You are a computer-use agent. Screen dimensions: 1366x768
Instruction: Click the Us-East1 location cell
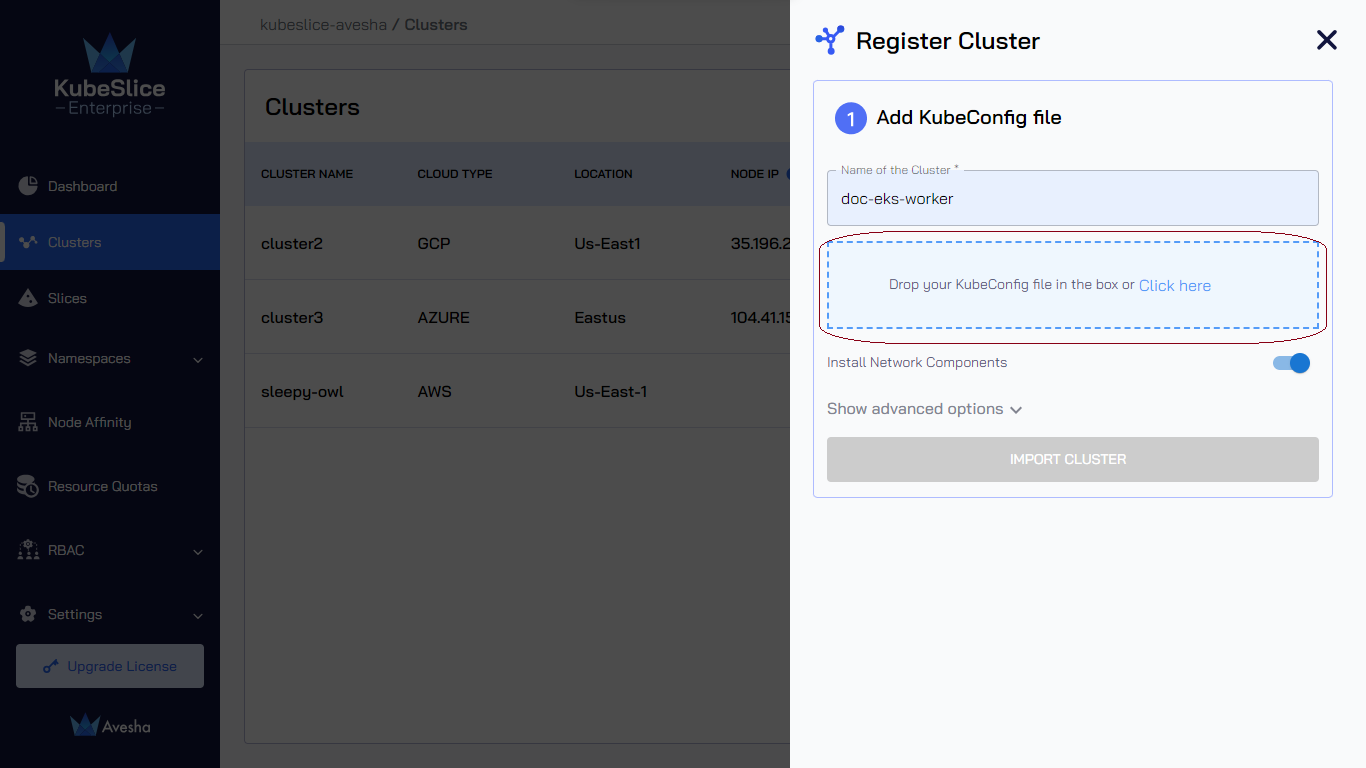[607, 243]
